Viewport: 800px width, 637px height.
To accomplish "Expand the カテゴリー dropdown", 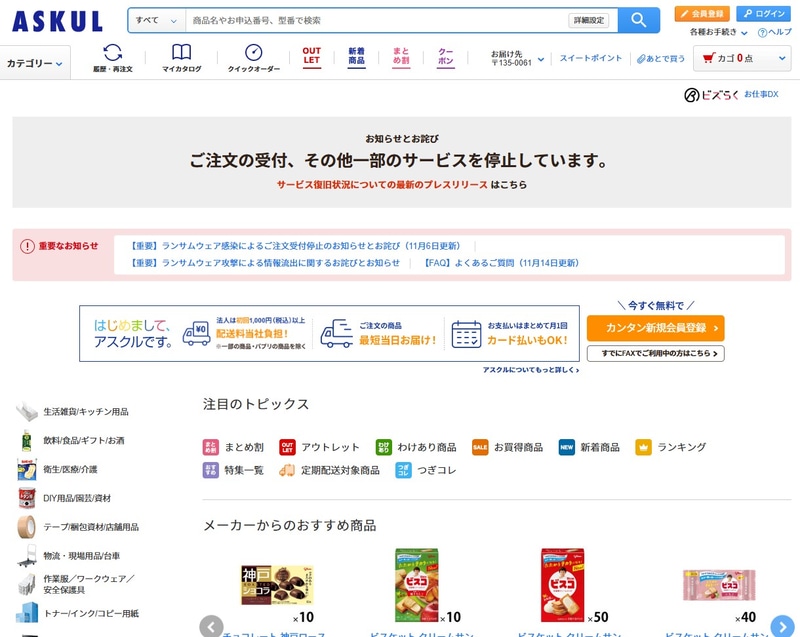I will pyautogui.click(x=35, y=63).
